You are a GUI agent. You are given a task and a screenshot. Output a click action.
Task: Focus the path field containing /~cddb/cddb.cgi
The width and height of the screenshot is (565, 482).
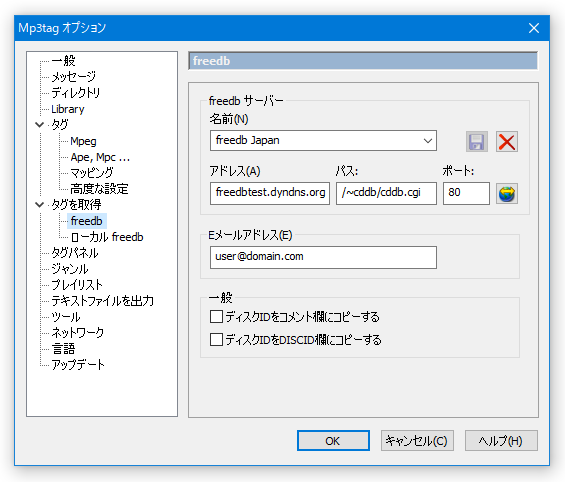point(386,193)
